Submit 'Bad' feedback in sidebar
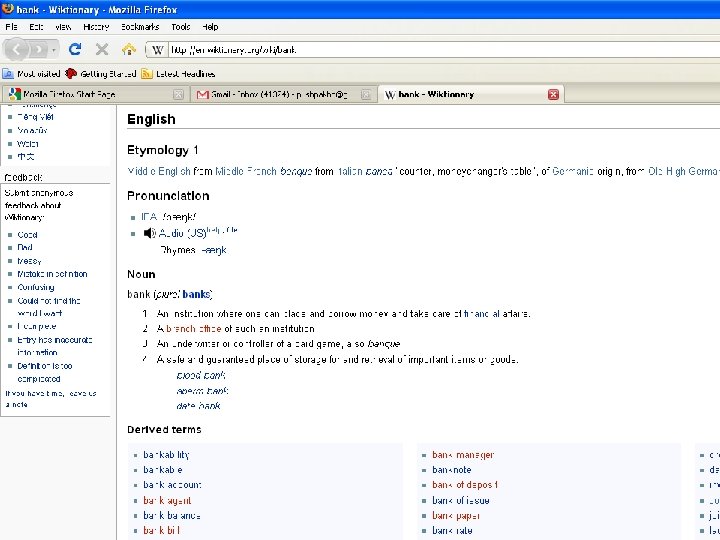The width and height of the screenshot is (720, 540). click(x=25, y=248)
